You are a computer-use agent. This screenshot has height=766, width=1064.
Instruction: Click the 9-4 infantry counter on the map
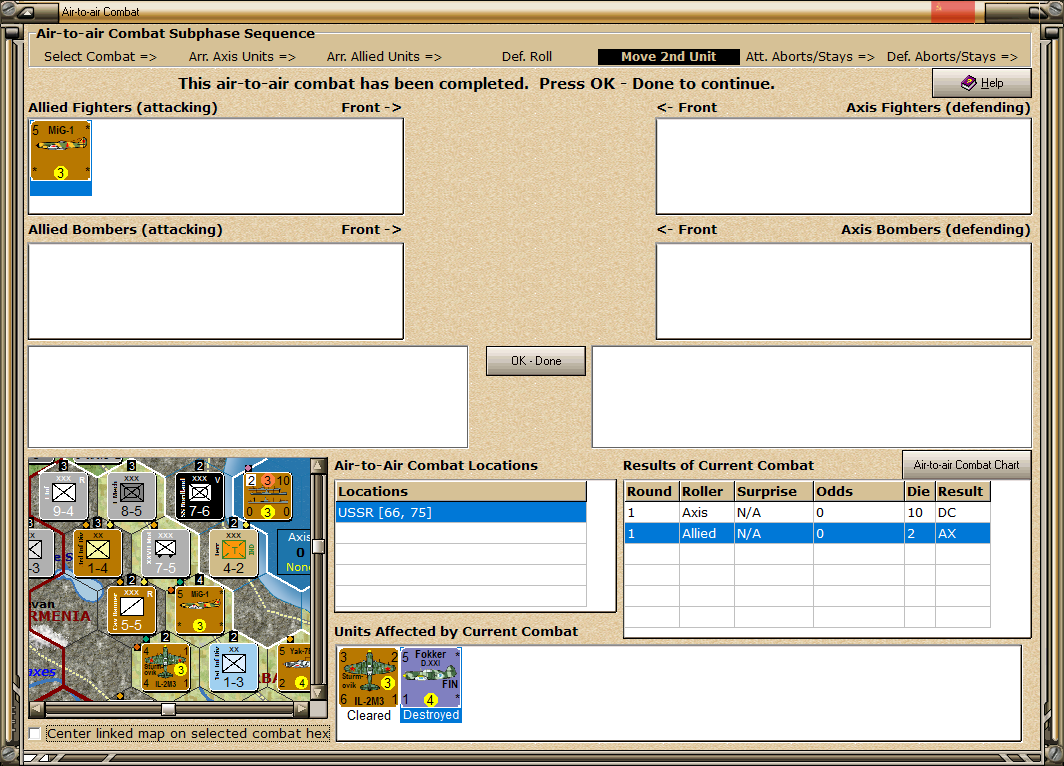tap(63, 495)
